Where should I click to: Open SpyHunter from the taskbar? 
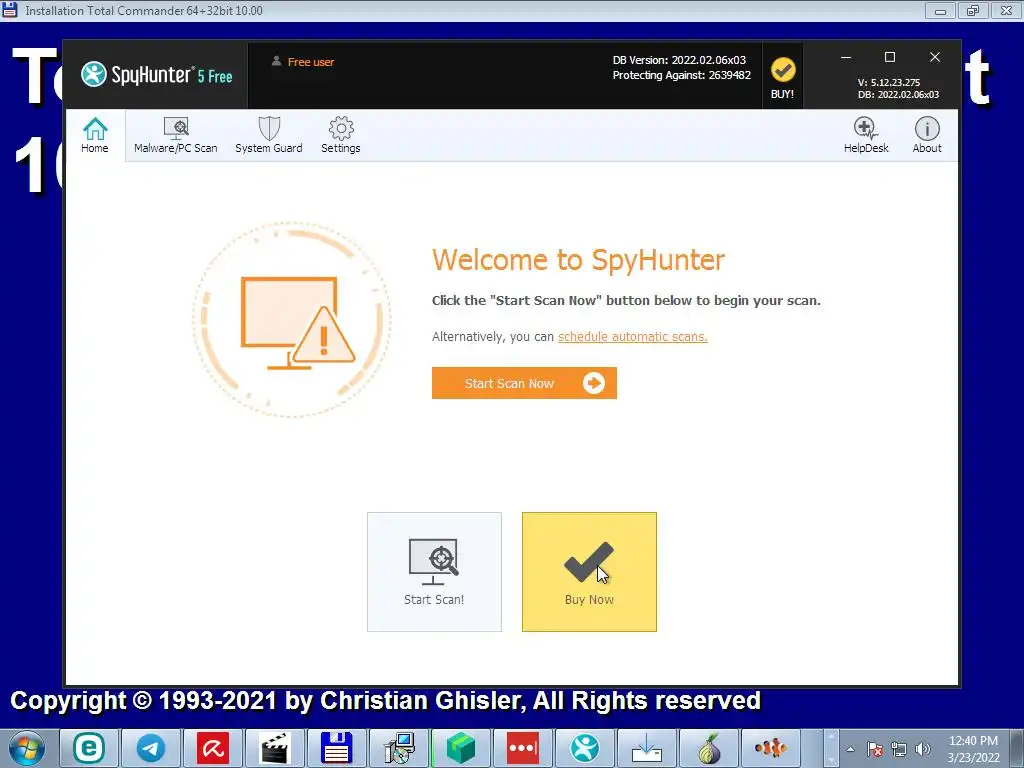(x=585, y=748)
